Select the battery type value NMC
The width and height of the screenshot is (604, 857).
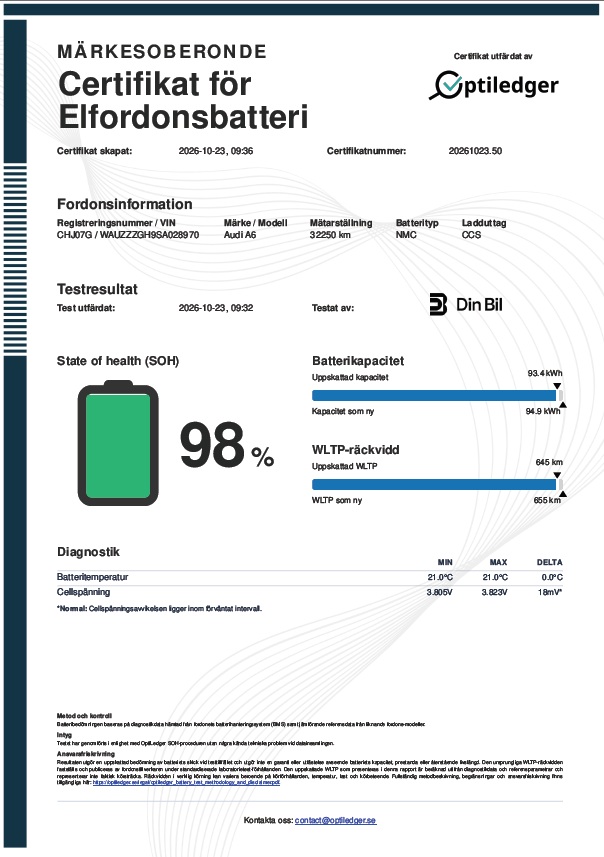pyautogui.click(x=406, y=235)
